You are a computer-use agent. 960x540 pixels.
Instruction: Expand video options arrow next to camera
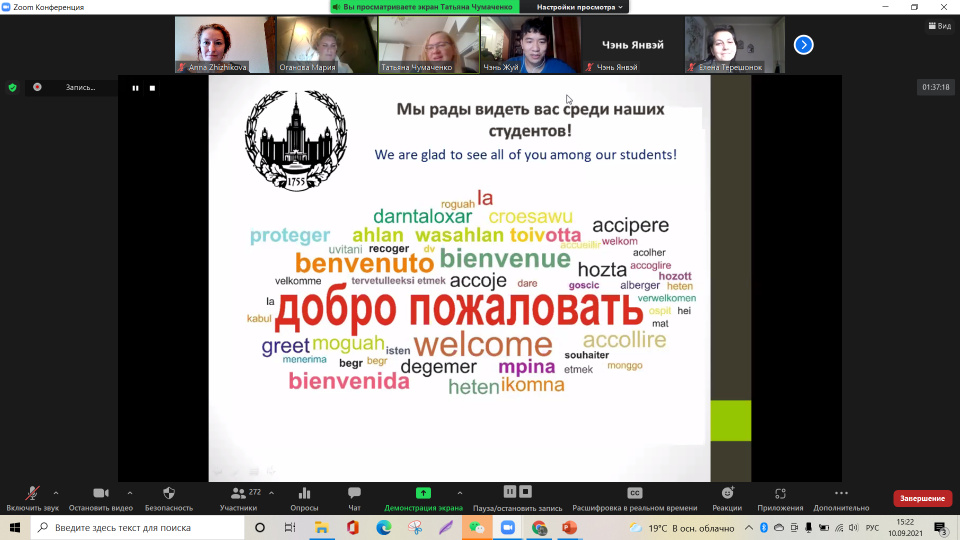[x=130, y=493]
